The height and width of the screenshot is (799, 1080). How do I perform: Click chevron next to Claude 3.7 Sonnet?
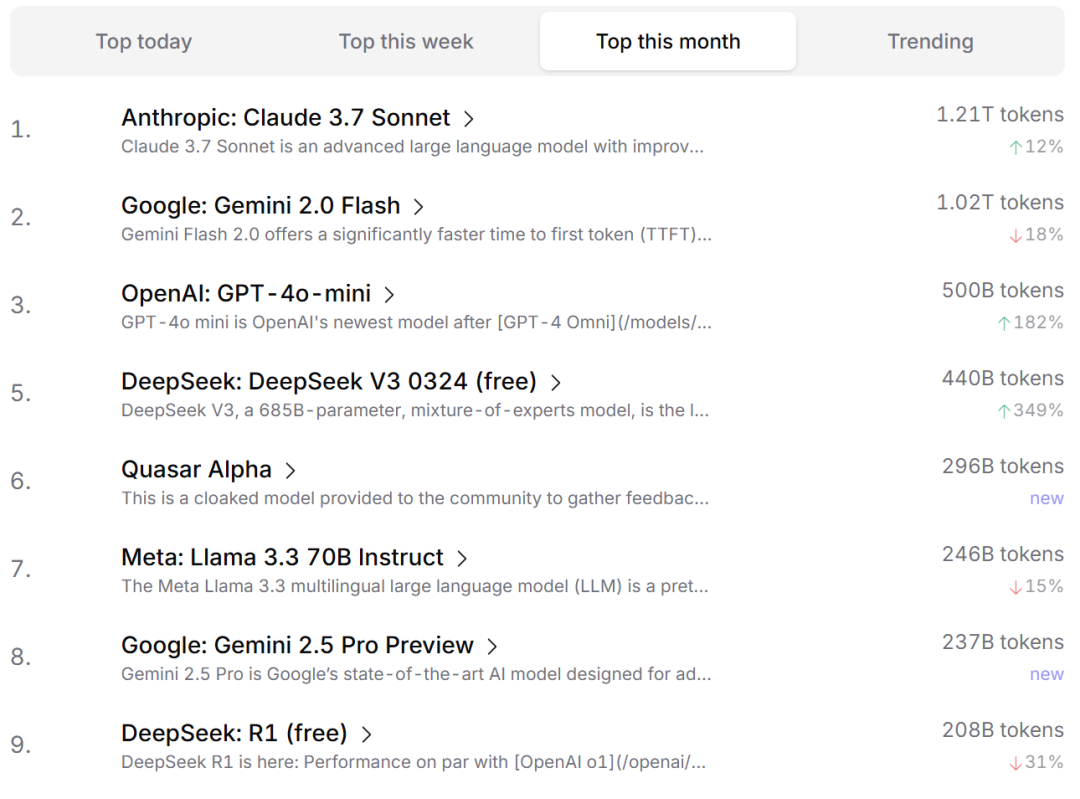[x=468, y=119]
